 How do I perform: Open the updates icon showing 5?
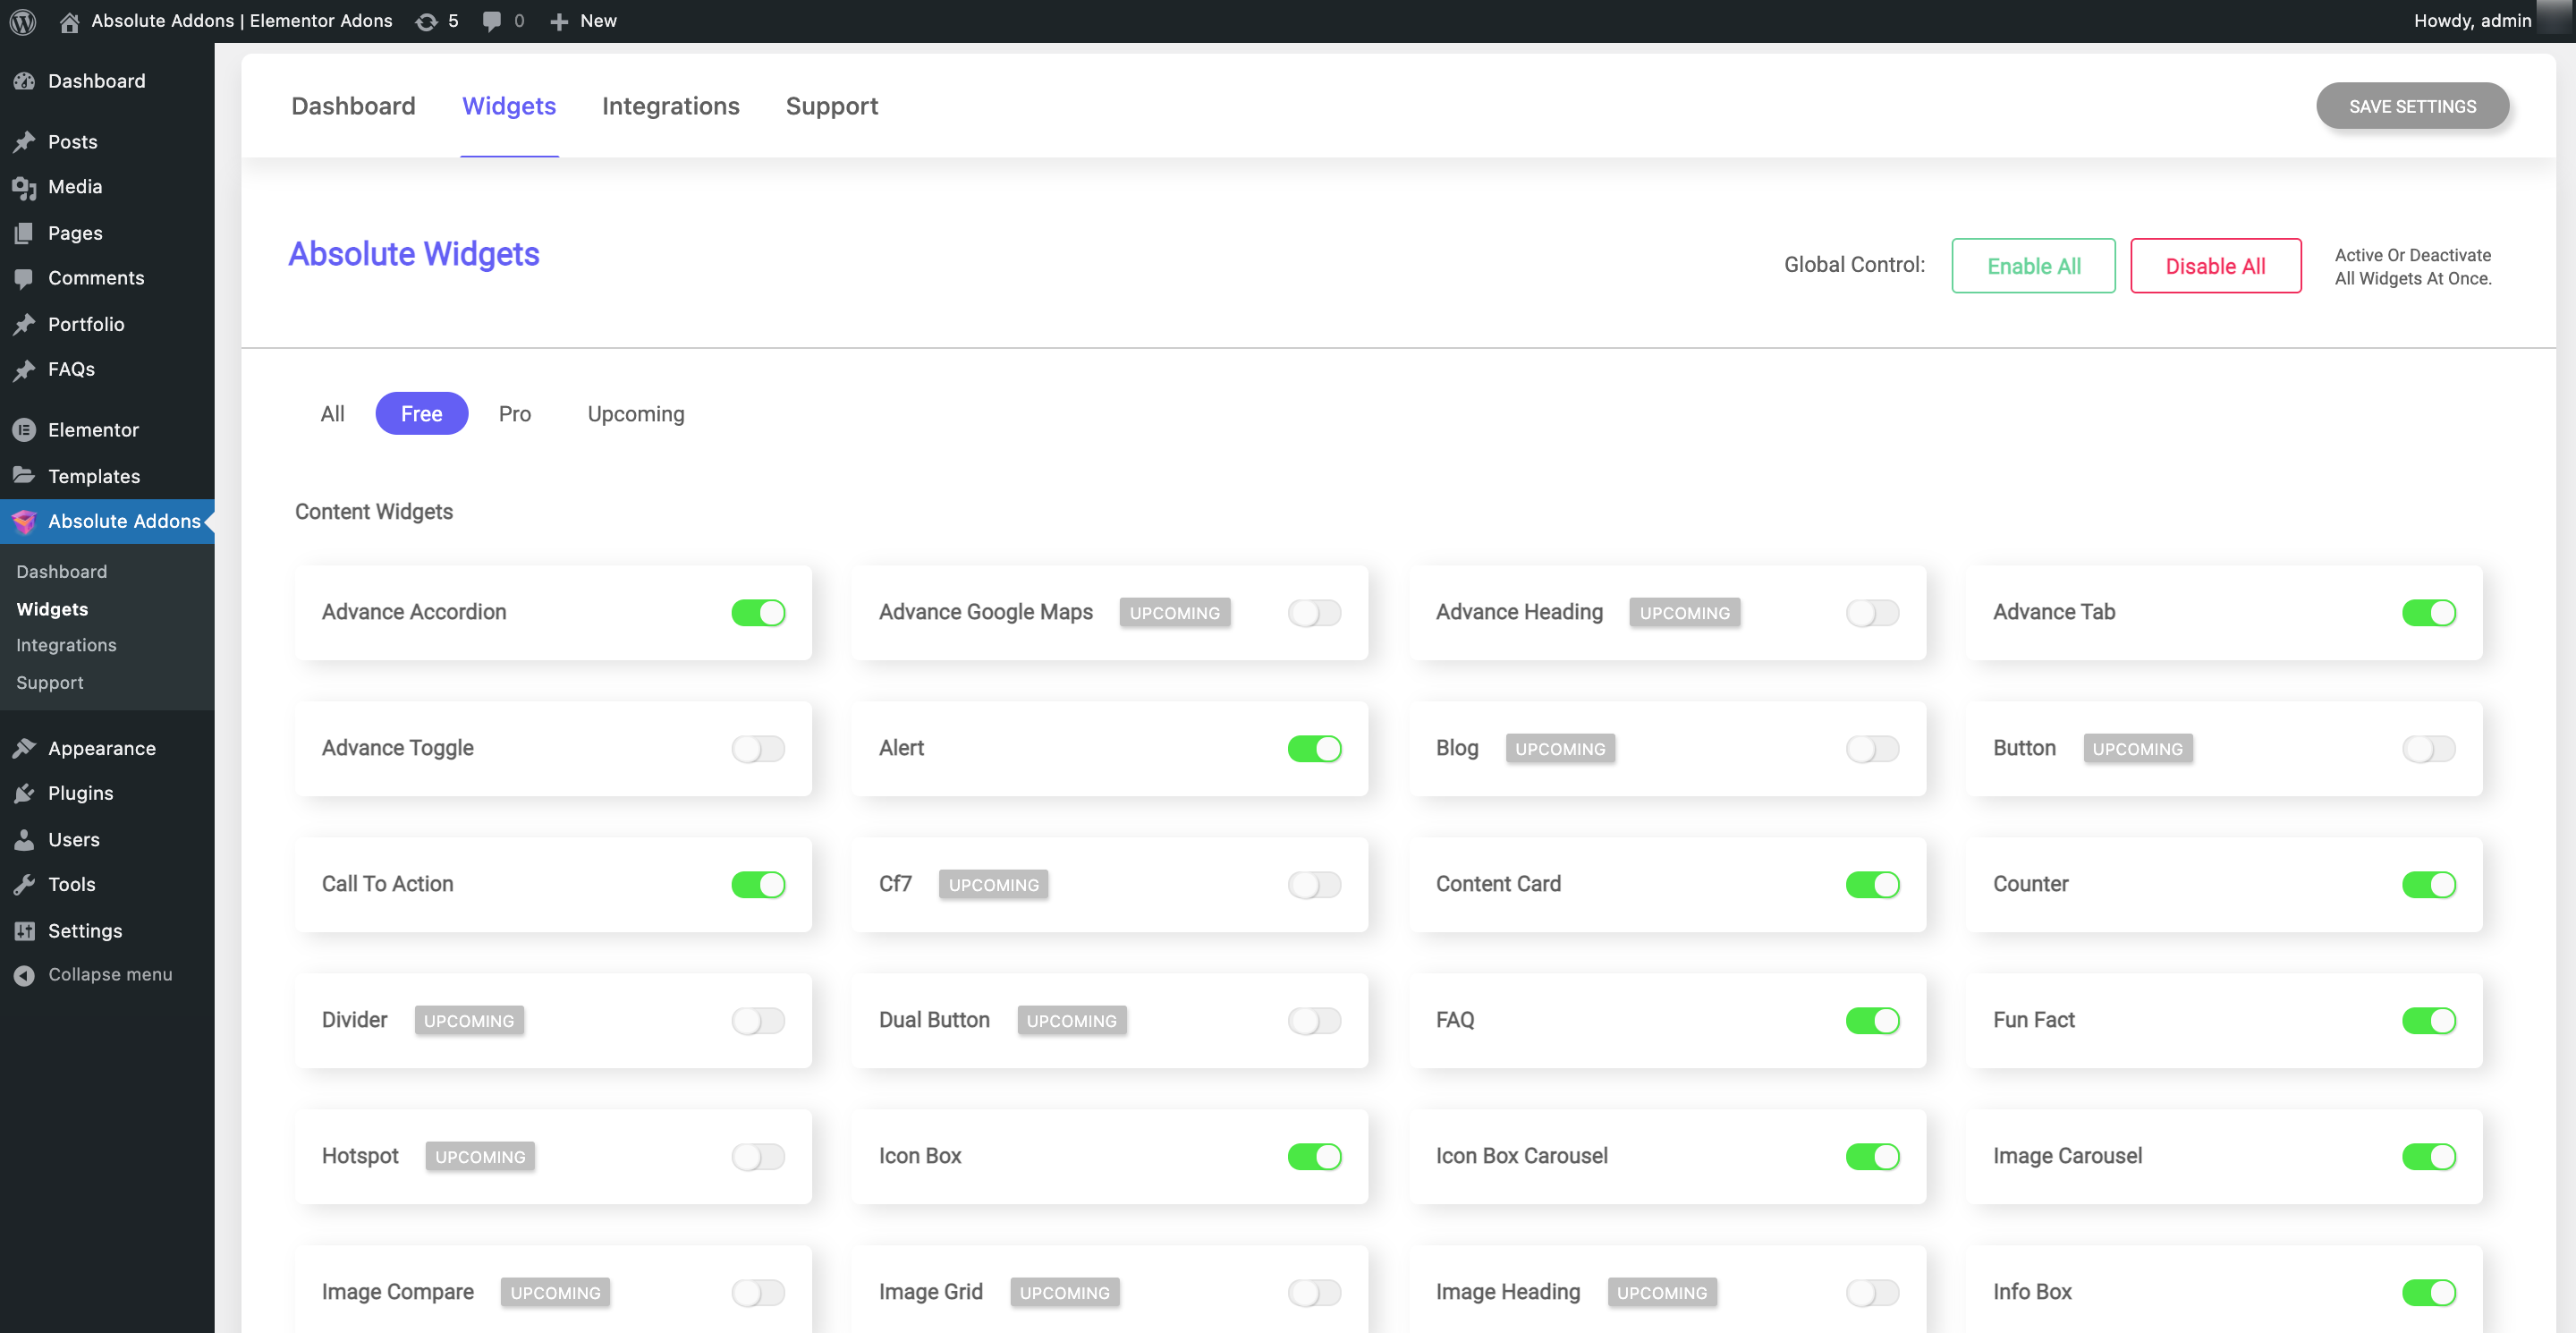click(x=426, y=21)
